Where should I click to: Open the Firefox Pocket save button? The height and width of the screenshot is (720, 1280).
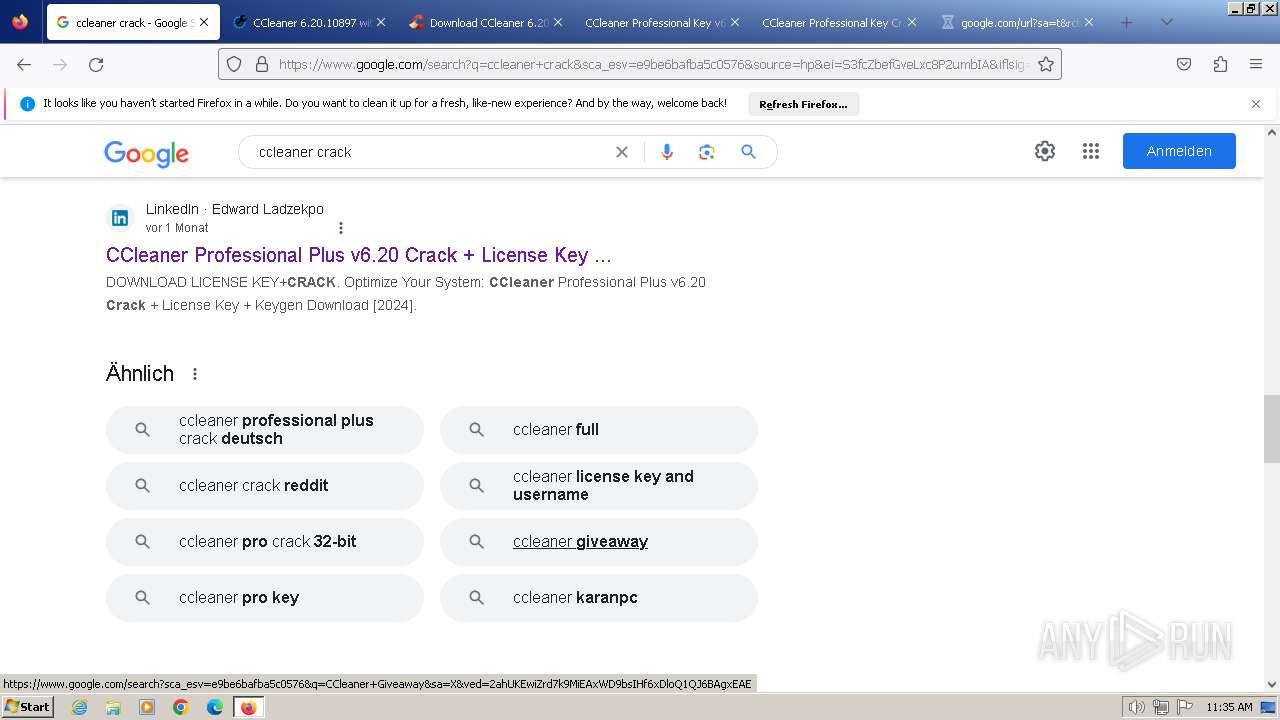(1184, 64)
